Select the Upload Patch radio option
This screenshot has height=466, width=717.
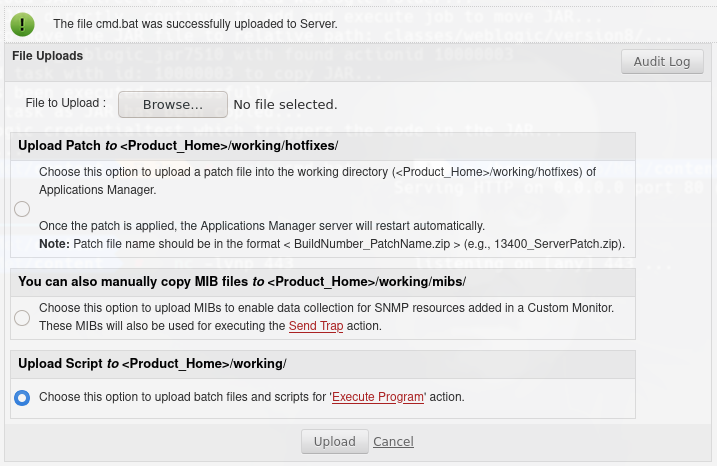[x=22, y=208]
